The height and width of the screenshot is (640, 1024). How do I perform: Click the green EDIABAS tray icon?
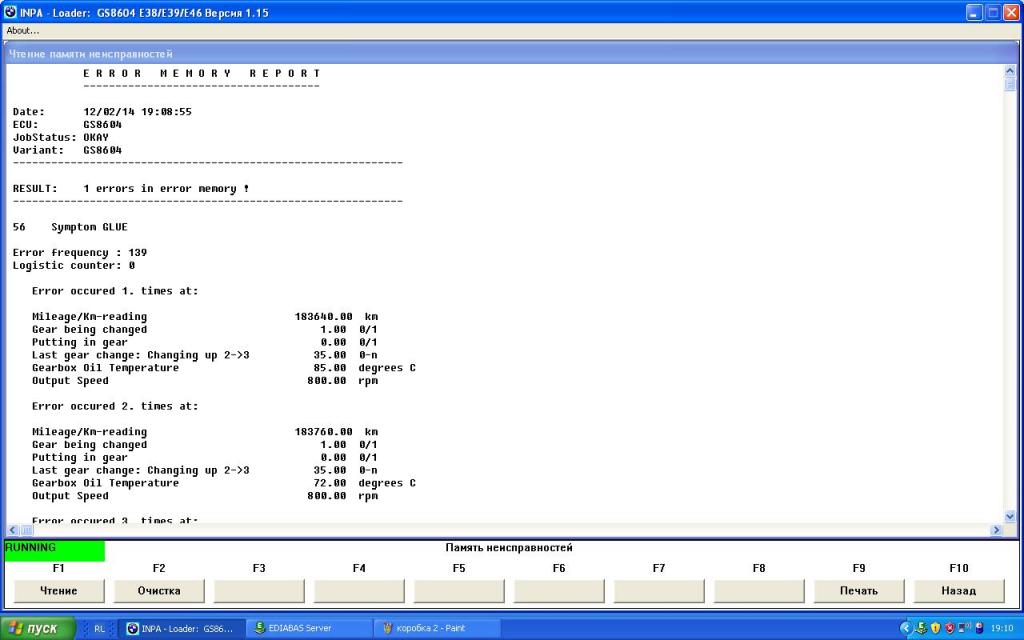point(921,628)
